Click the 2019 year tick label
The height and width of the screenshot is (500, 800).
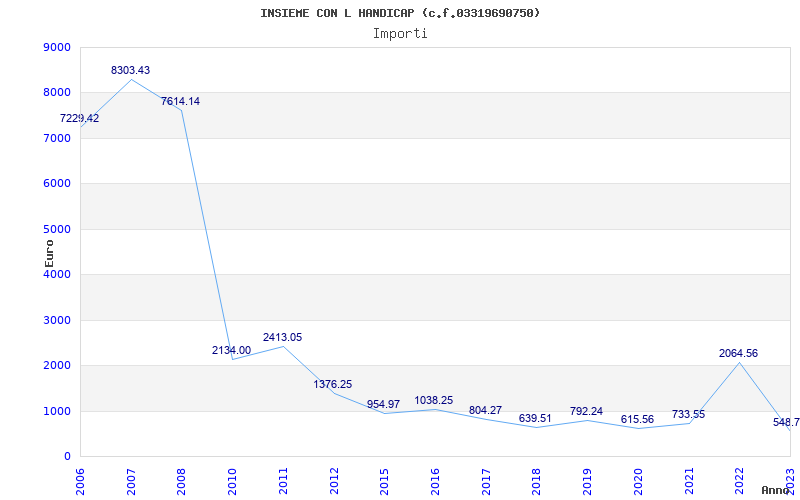[587, 482]
